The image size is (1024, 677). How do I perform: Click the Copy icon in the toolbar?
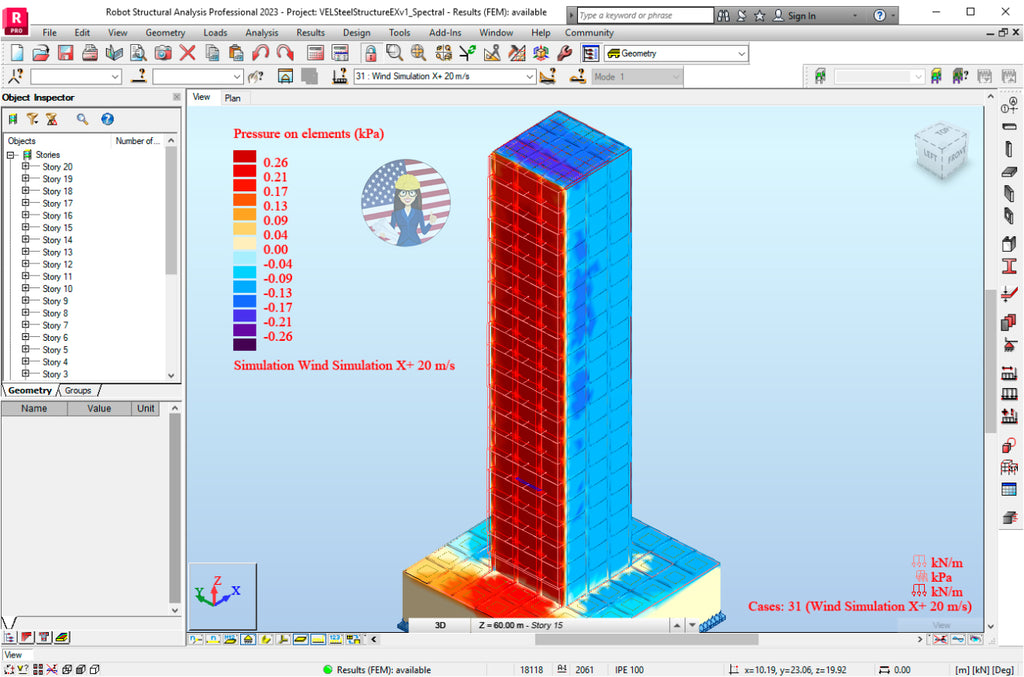pos(212,53)
